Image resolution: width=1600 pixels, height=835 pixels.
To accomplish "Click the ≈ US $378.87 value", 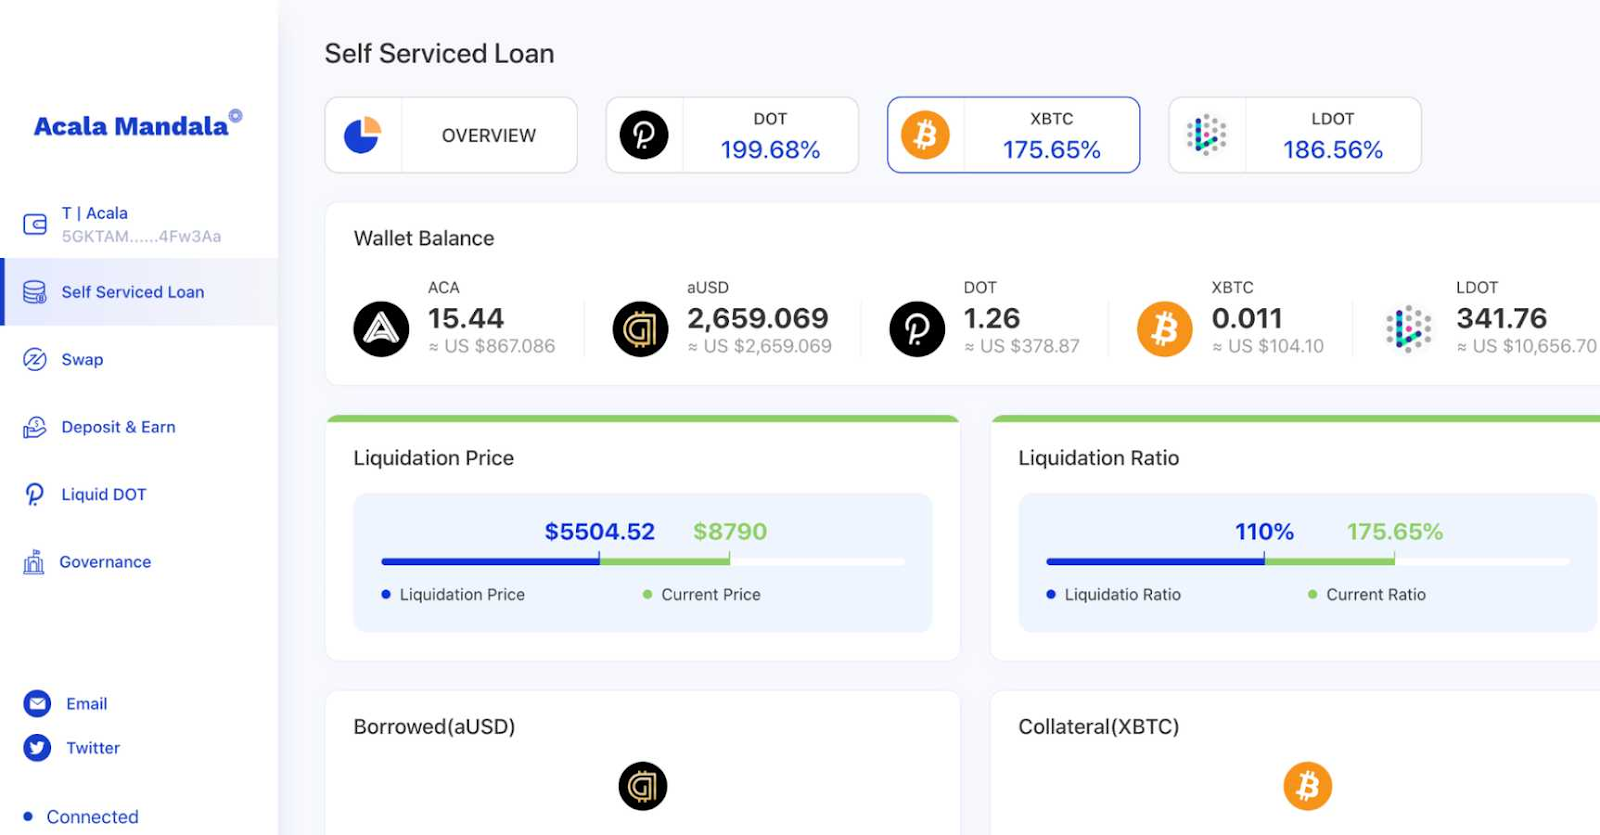I will coord(1022,346).
